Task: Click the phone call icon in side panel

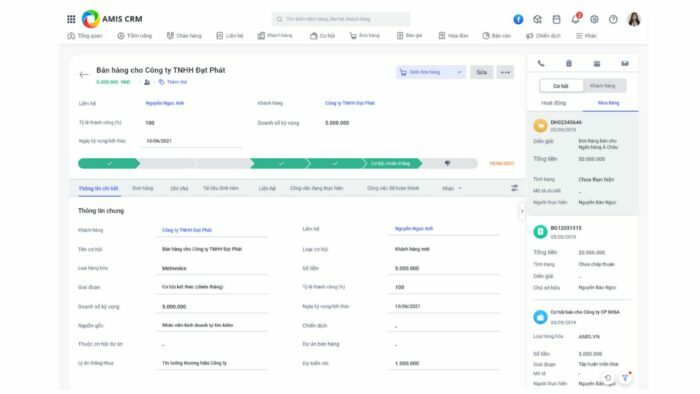Action: pyautogui.click(x=541, y=63)
